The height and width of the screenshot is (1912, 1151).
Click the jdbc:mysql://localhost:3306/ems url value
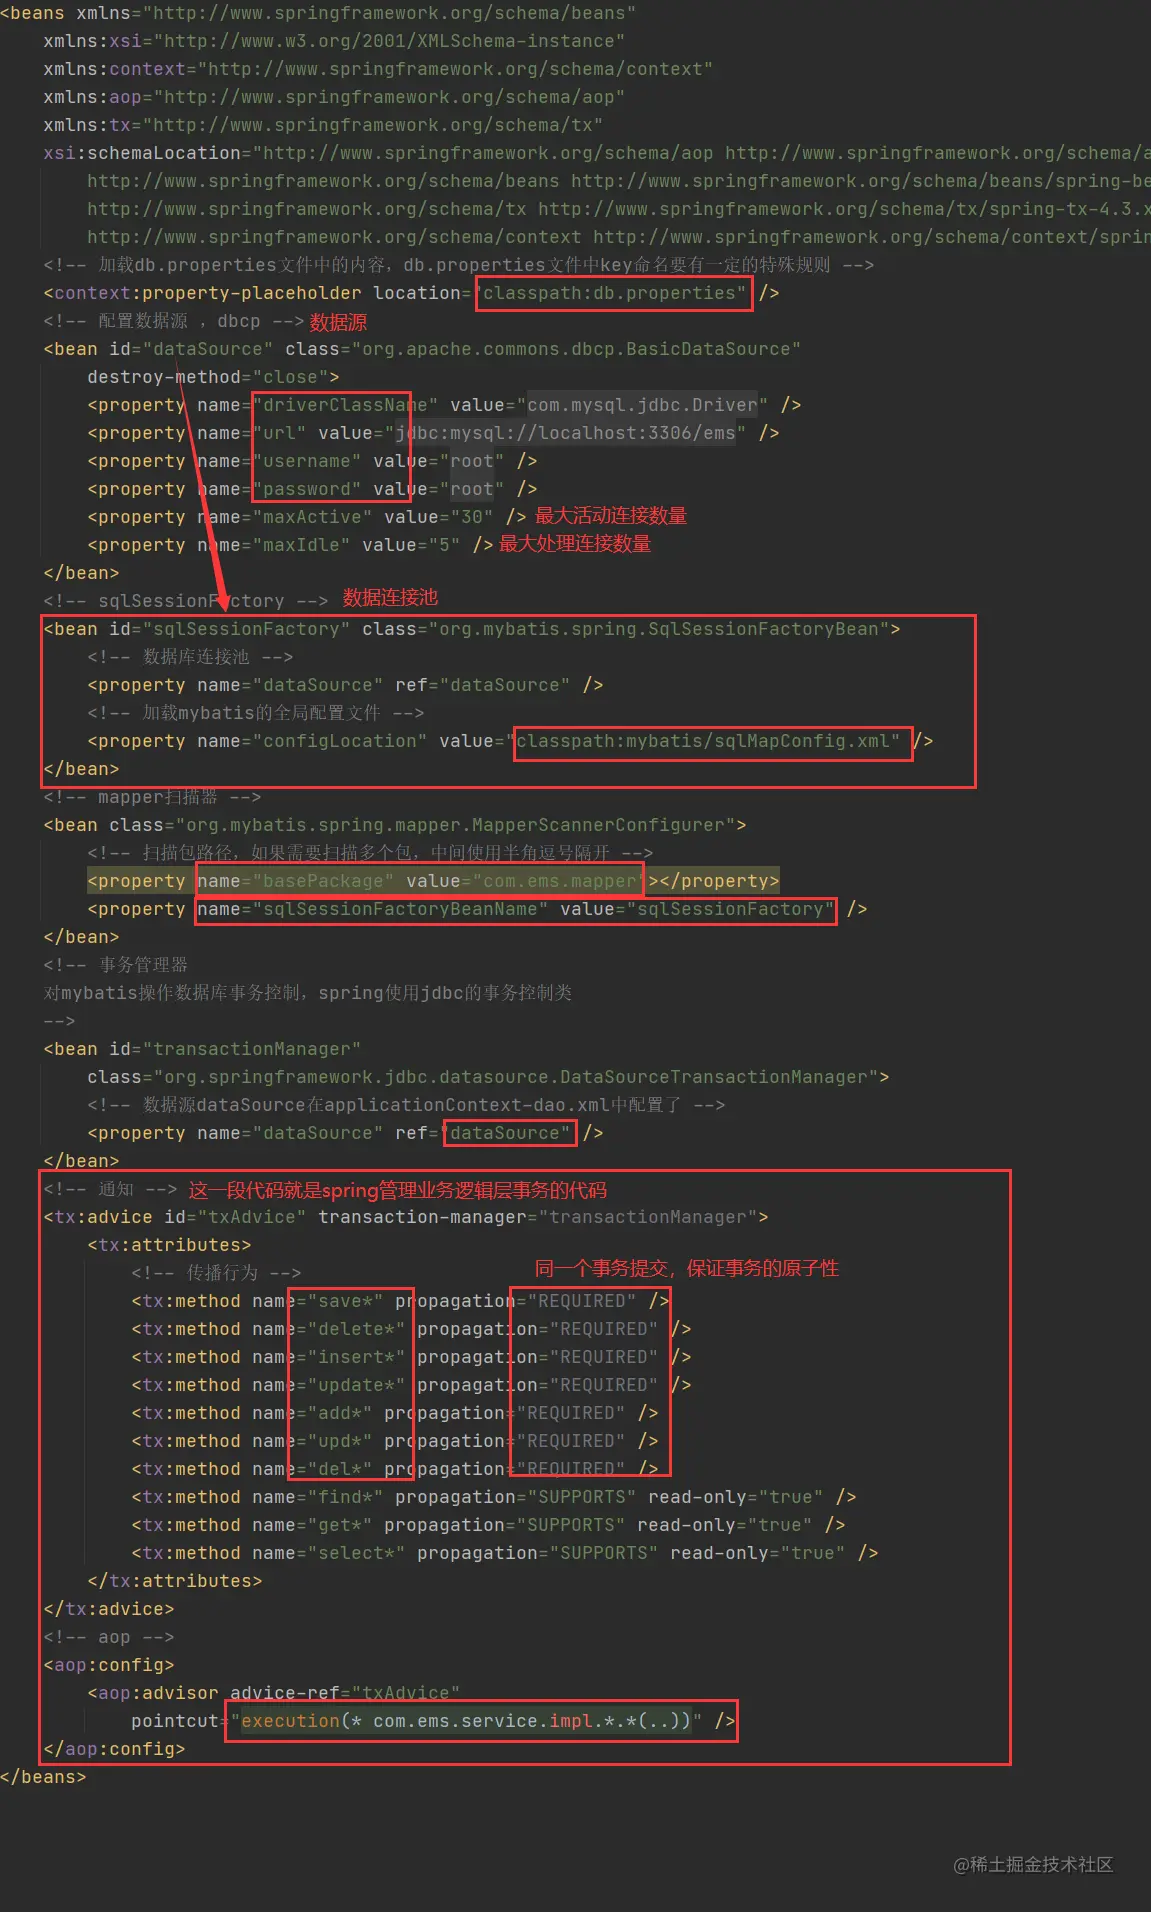pos(566,433)
